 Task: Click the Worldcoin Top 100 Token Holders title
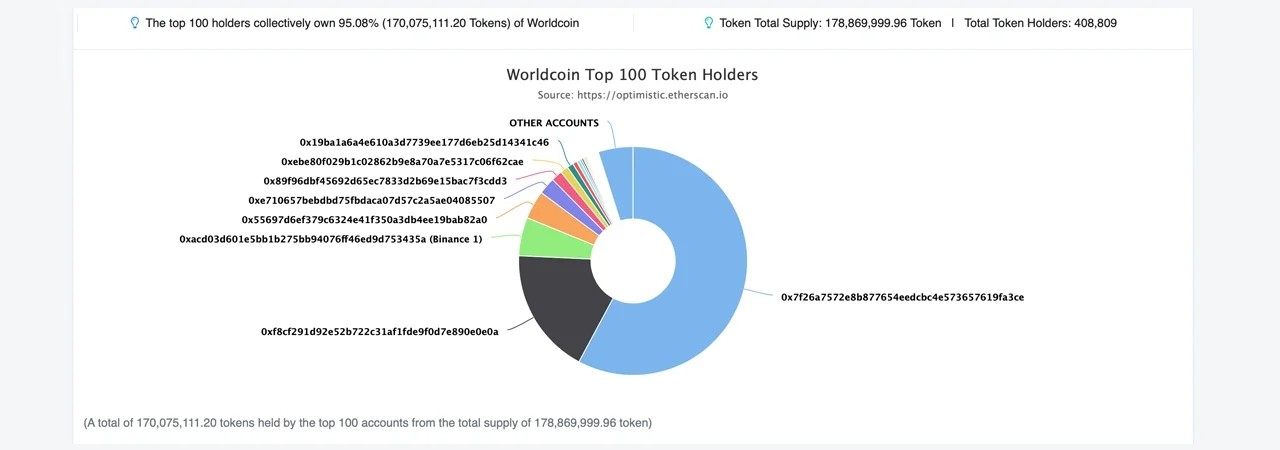632,75
